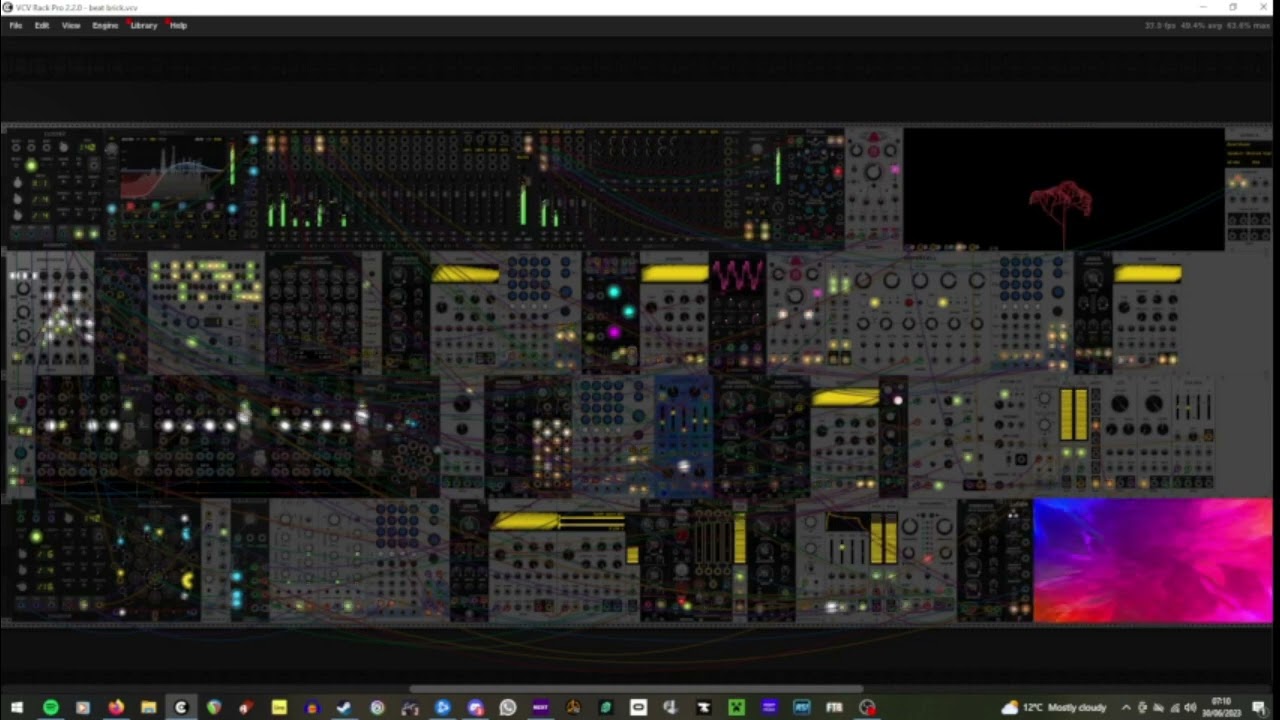Screen dimensions: 1280x720
Task: Click the red tree visualizer display
Action: point(1064,188)
